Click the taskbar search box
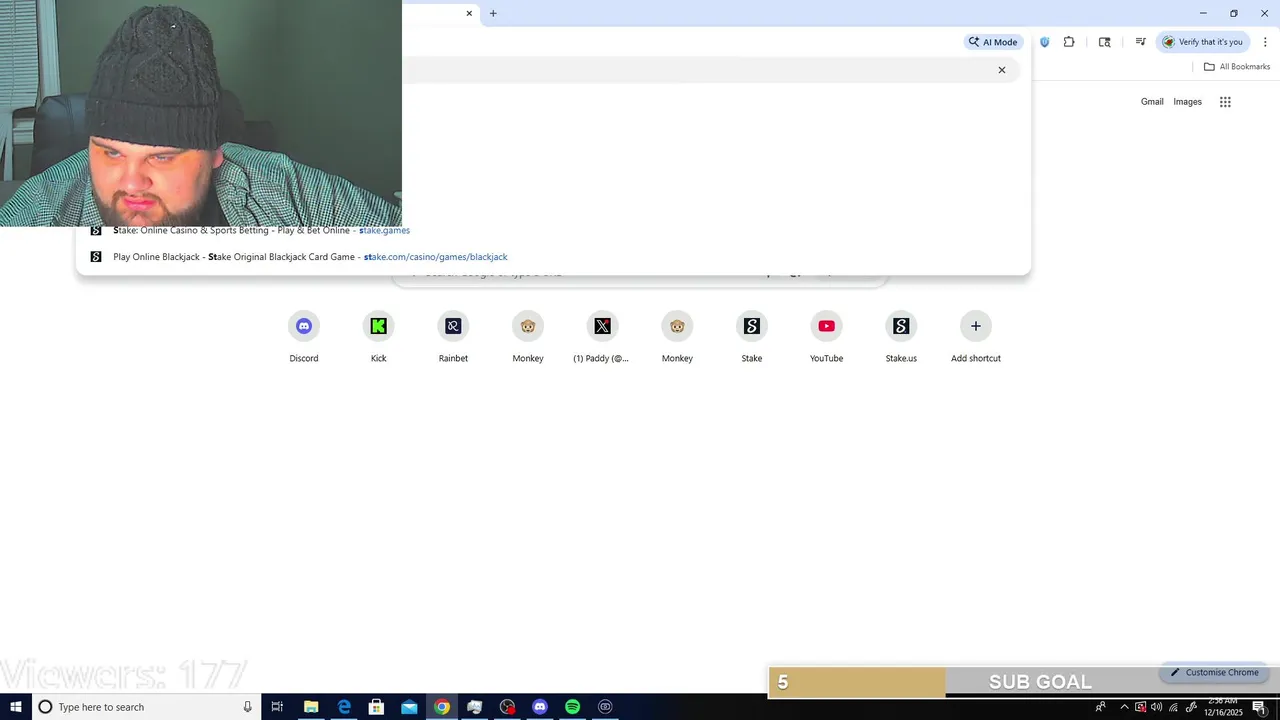 (147, 707)
